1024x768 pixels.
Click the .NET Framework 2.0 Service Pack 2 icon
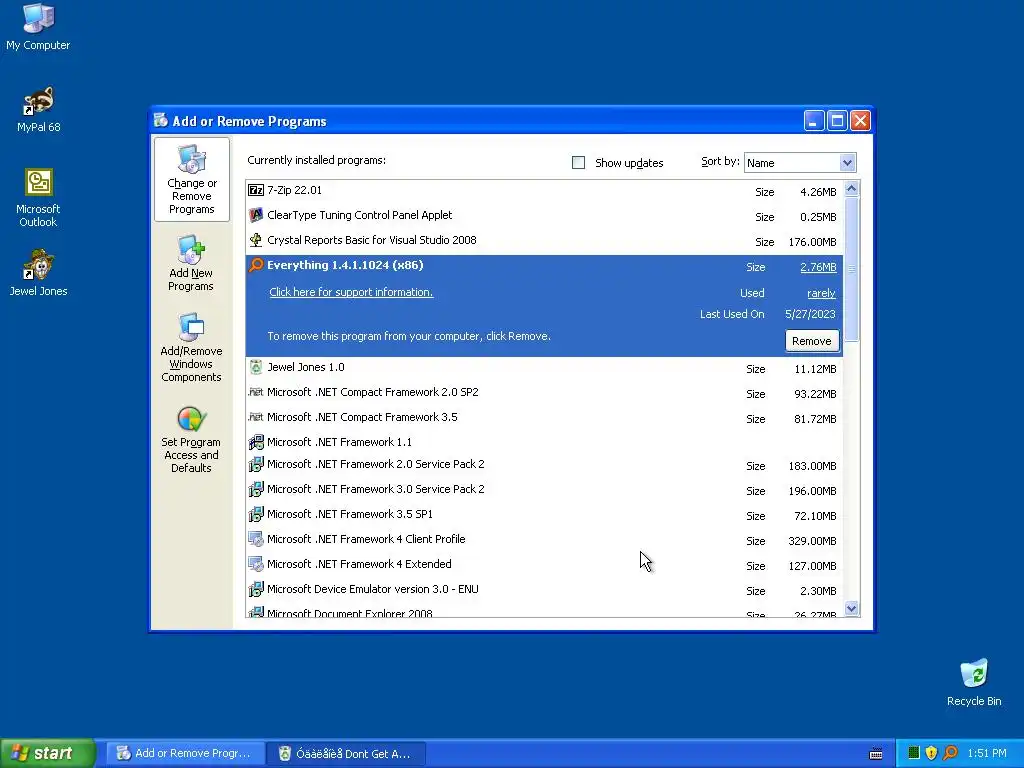256,465
